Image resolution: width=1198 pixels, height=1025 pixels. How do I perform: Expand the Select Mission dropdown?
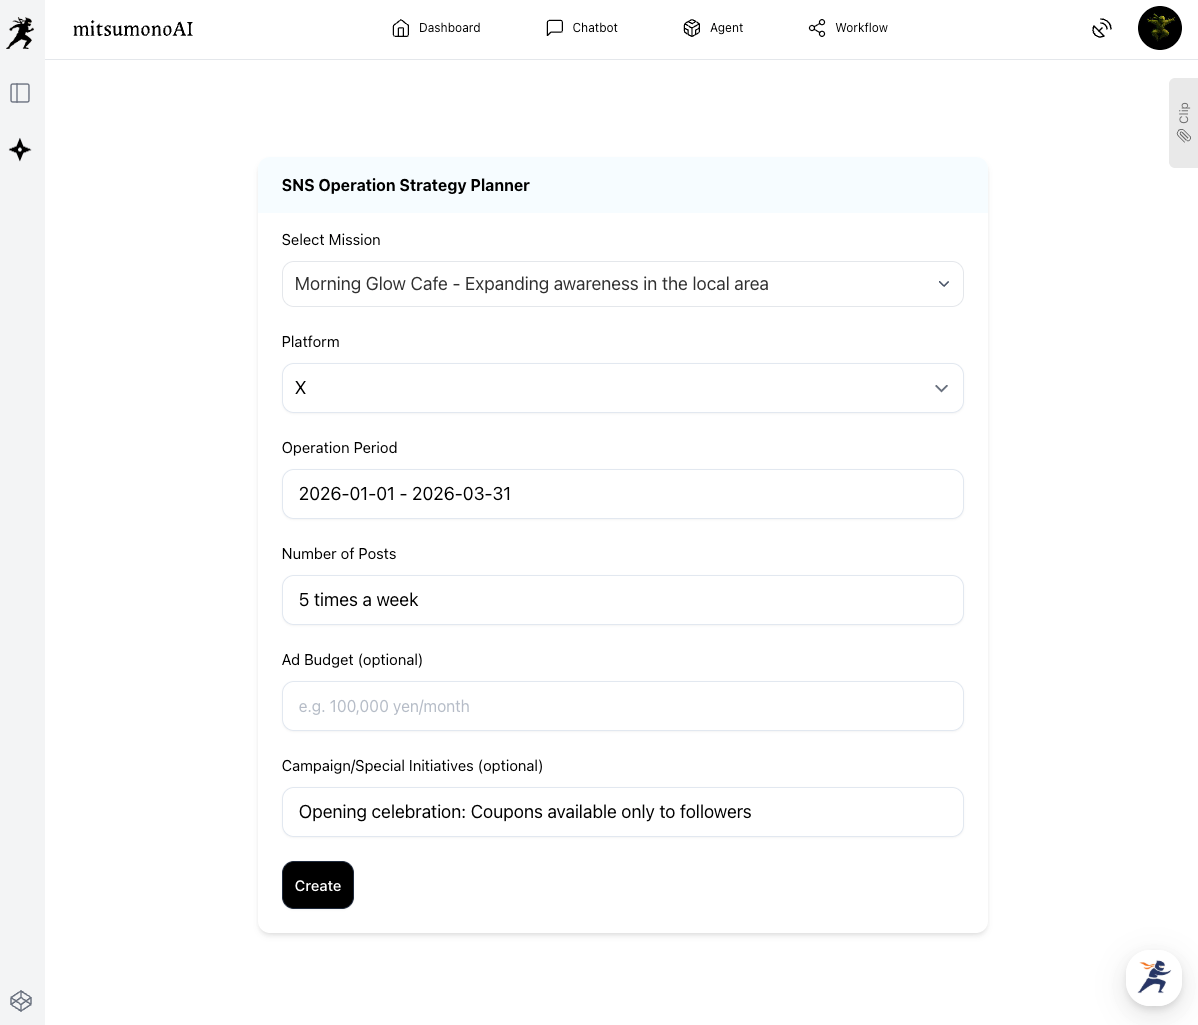coord(622,284)
